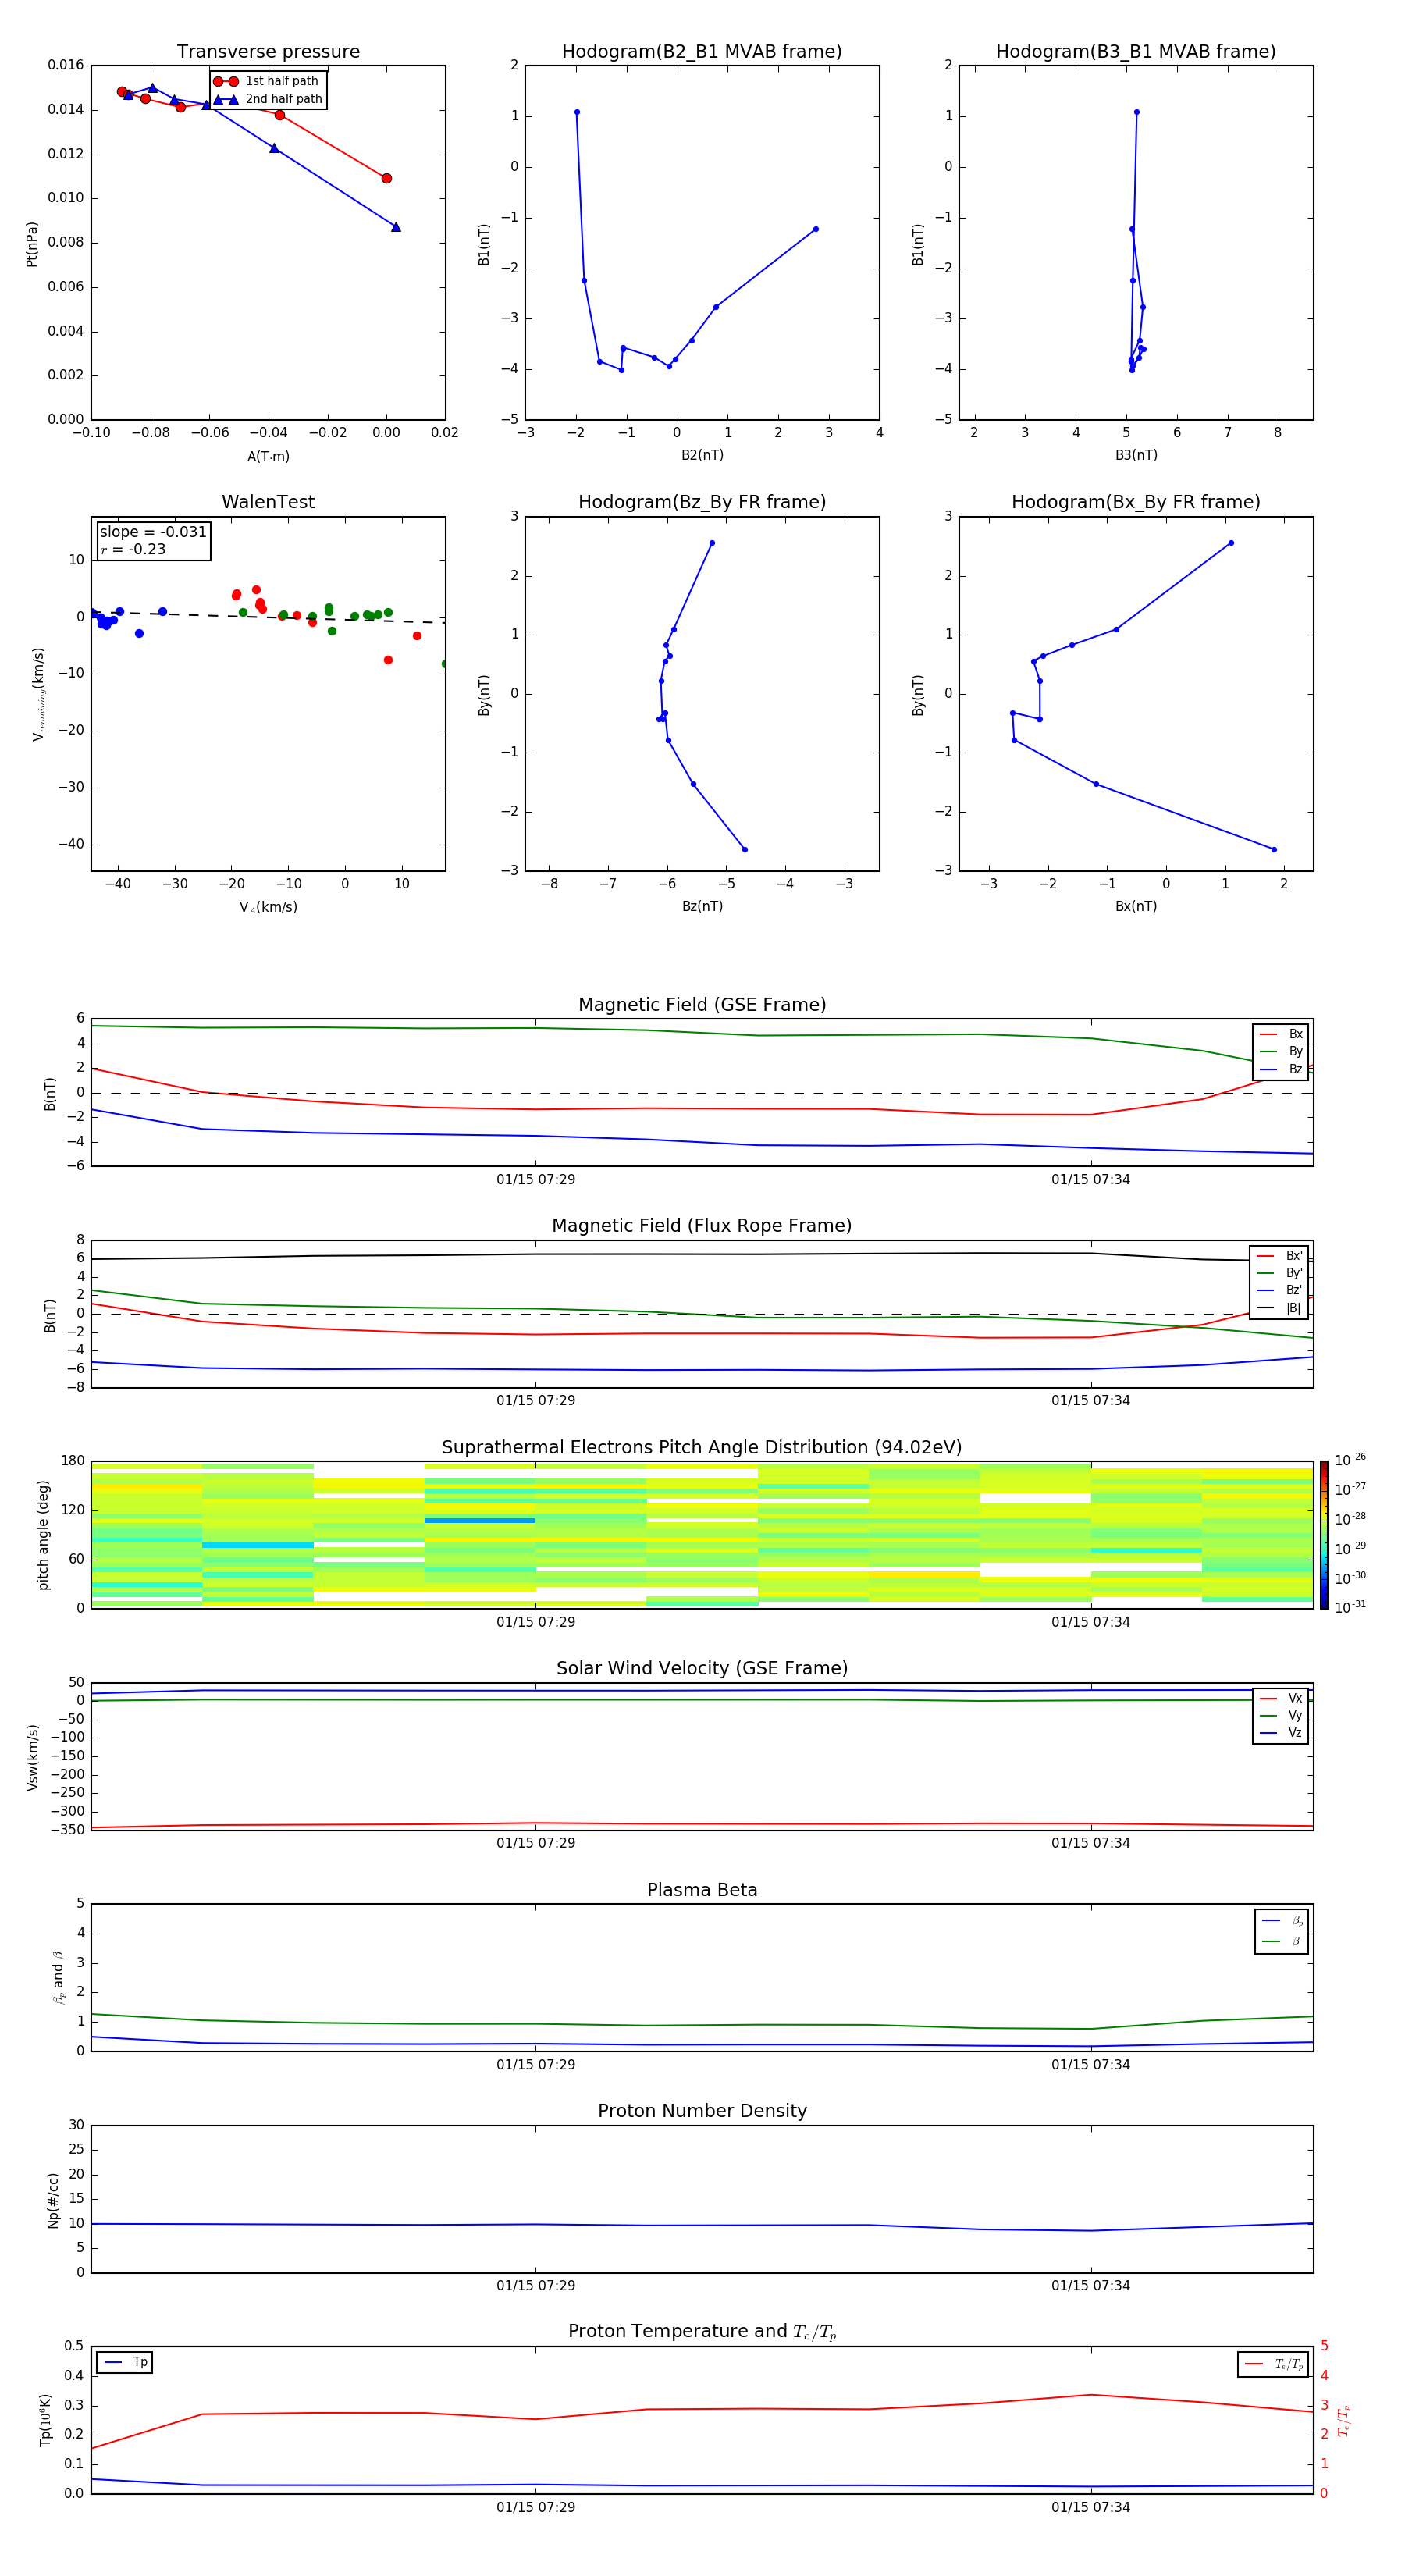Image resolution: width=1405 pixels, height=2576 pixels.
Task: Click '2nd half path' legend entry
Action: pos(268,99)
